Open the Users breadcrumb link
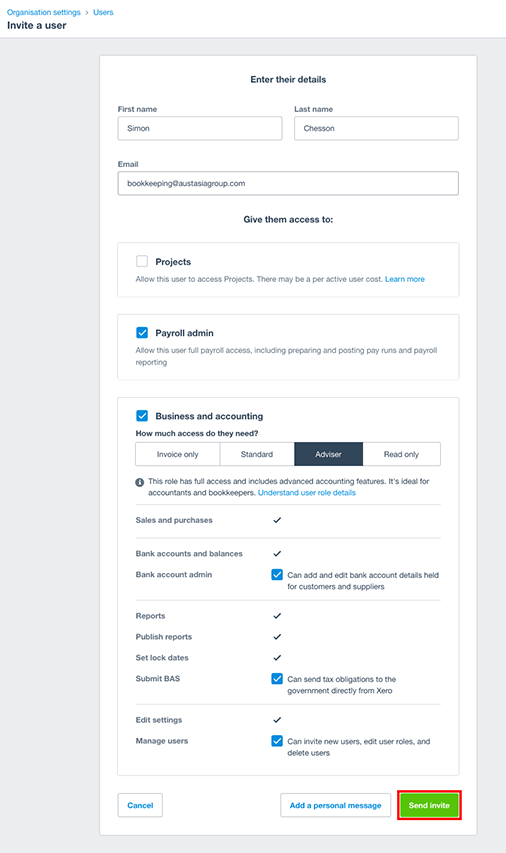Image resolution: width=506 pixels, height=853 pixels. (x=103, y=12)
